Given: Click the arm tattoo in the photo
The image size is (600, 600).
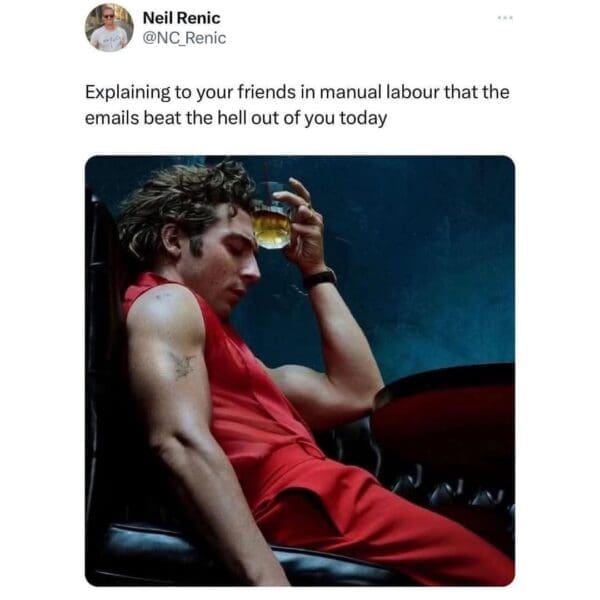Looking at the screenshot, I should tap(182, 365).
